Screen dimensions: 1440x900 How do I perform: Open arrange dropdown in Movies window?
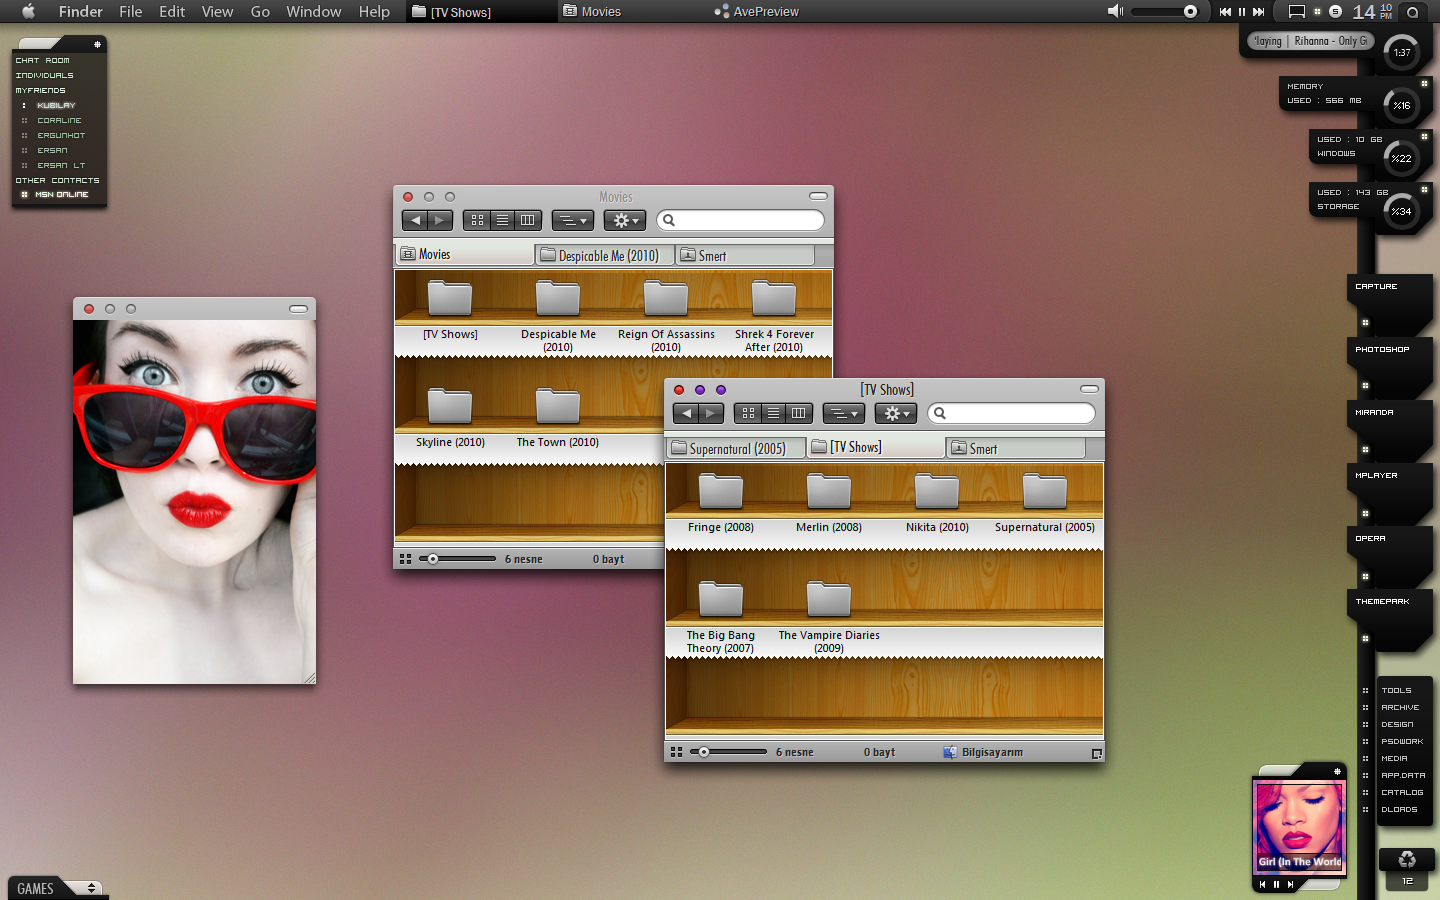pyautogui.click(x=573, y=220)
